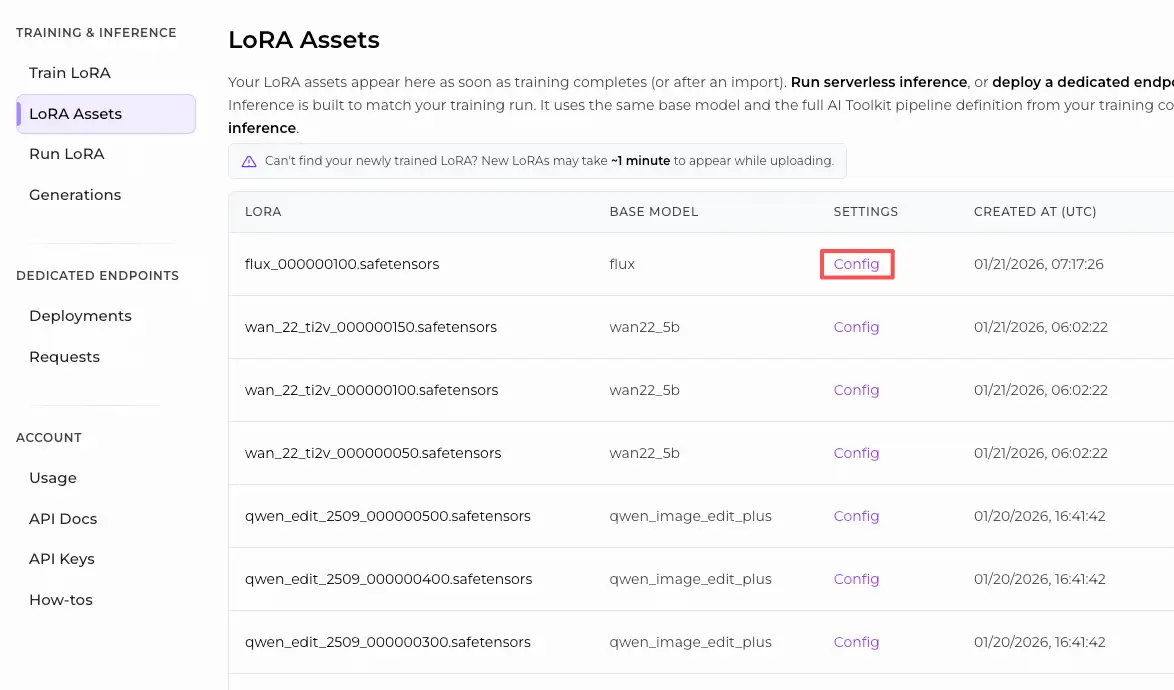
Task: Open the Train LoRA page
Action: (x=69, y=72)
